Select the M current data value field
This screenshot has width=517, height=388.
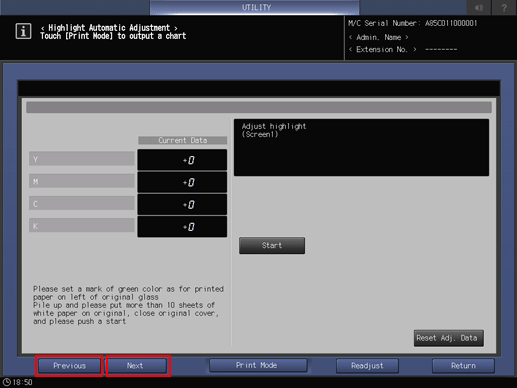click(182, 182)
